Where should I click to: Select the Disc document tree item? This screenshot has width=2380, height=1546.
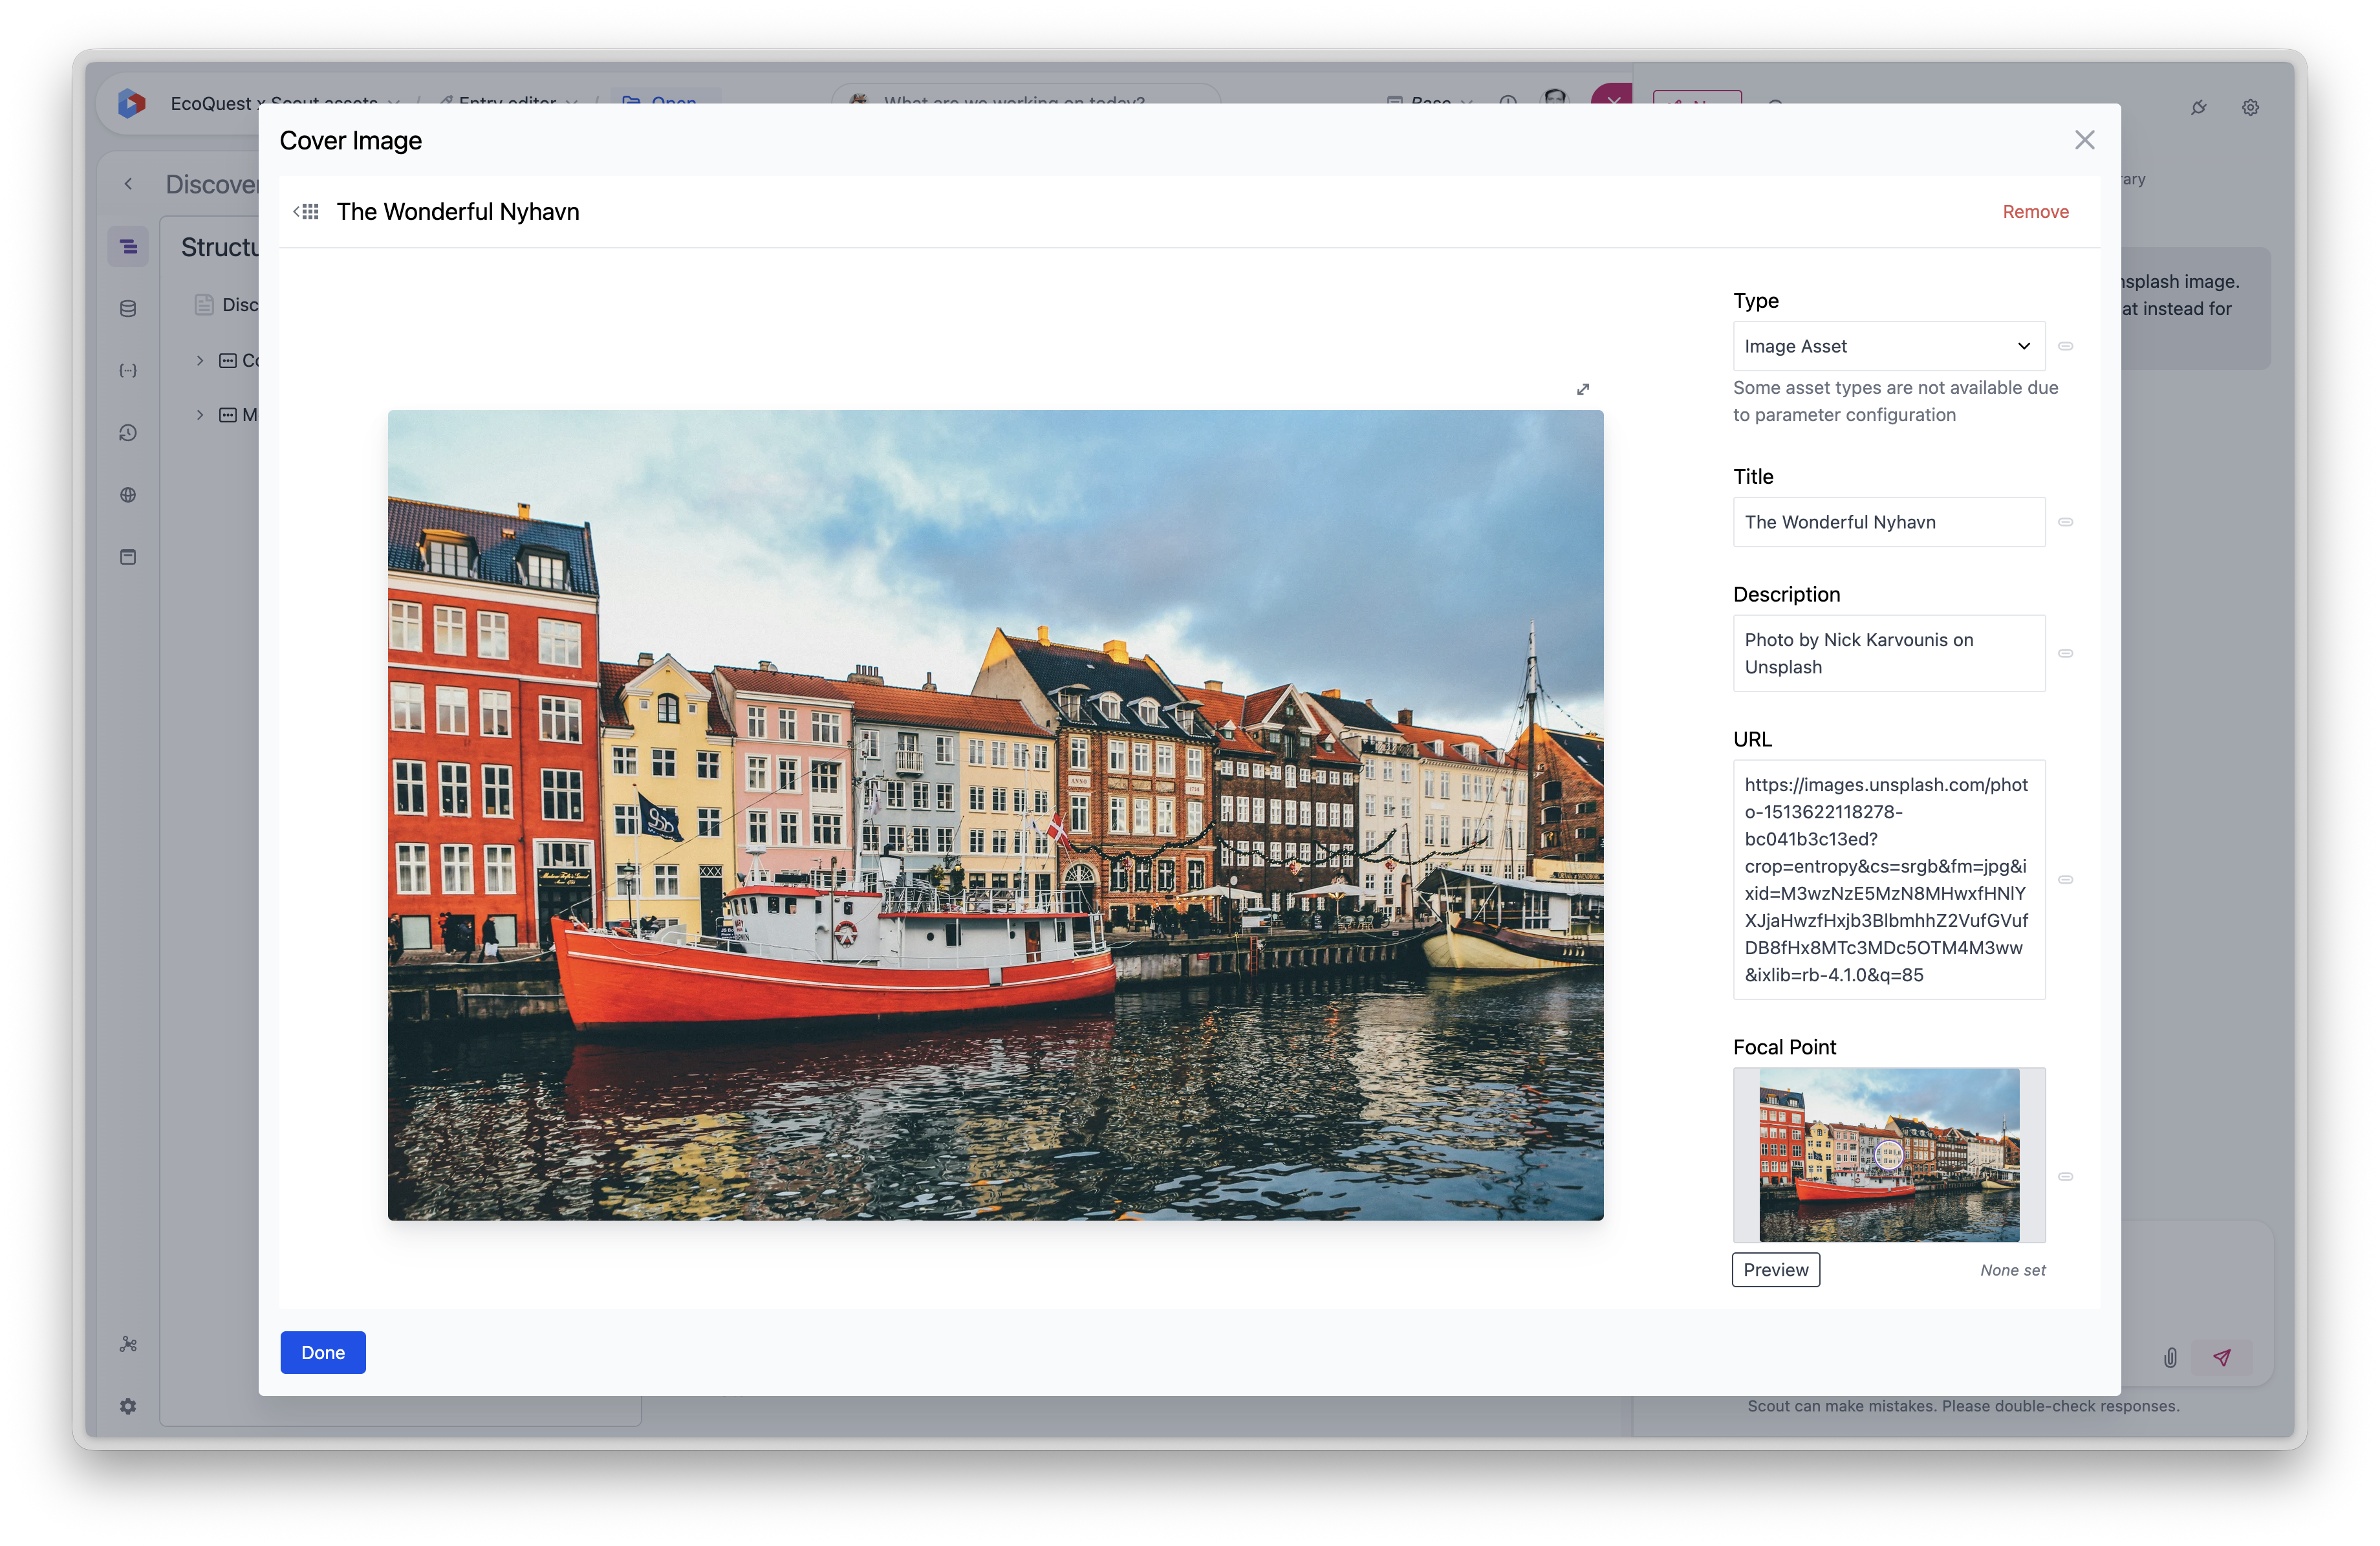point(227,305)
